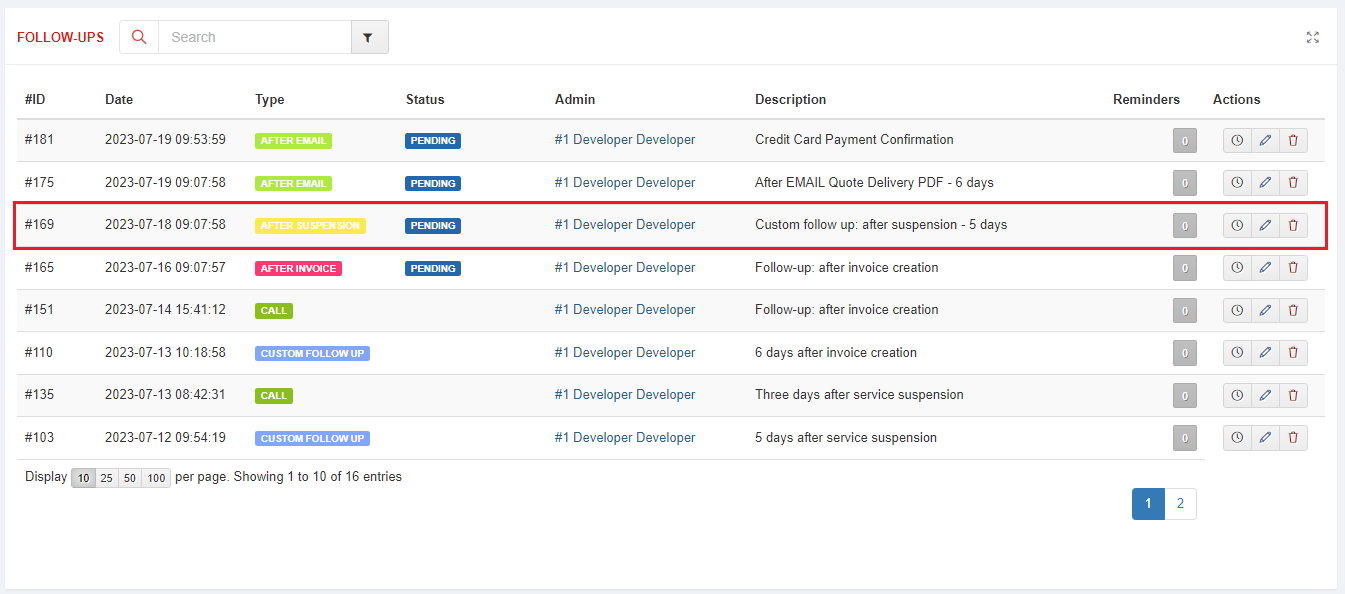Show 25 entries per page

pyautogui.click(x=106, y=478)
